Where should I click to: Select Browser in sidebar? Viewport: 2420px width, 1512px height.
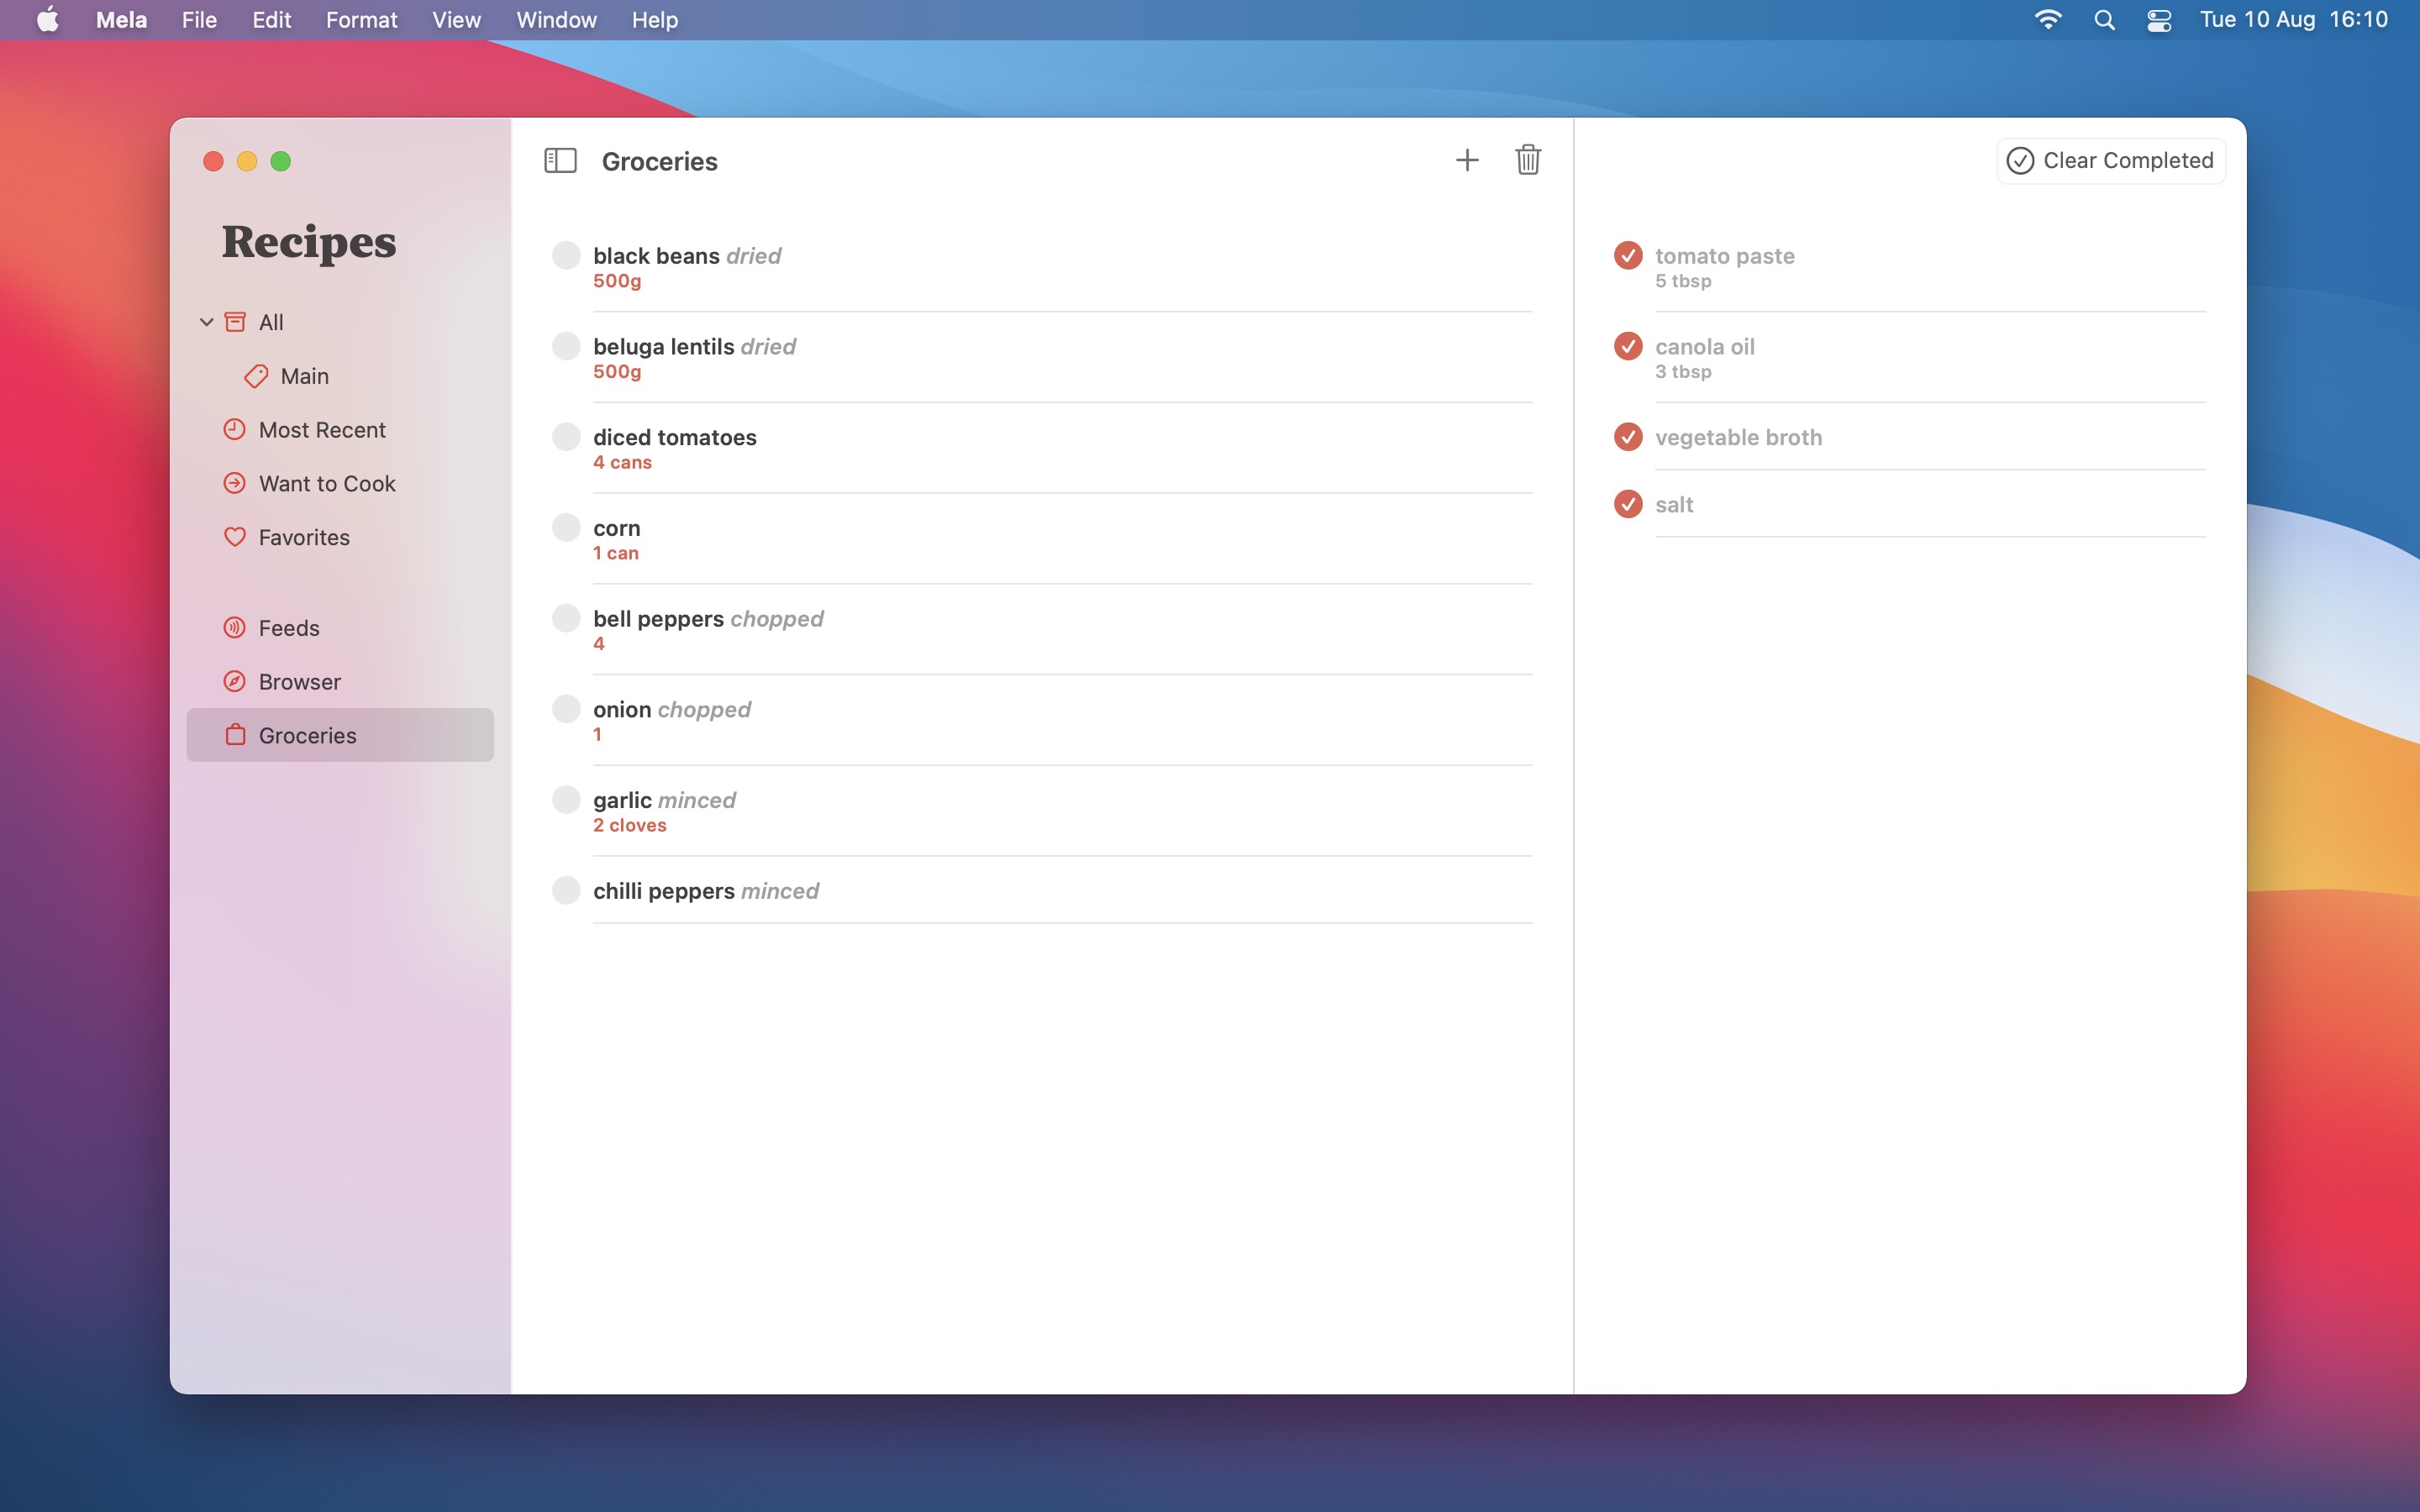[340, 682]
